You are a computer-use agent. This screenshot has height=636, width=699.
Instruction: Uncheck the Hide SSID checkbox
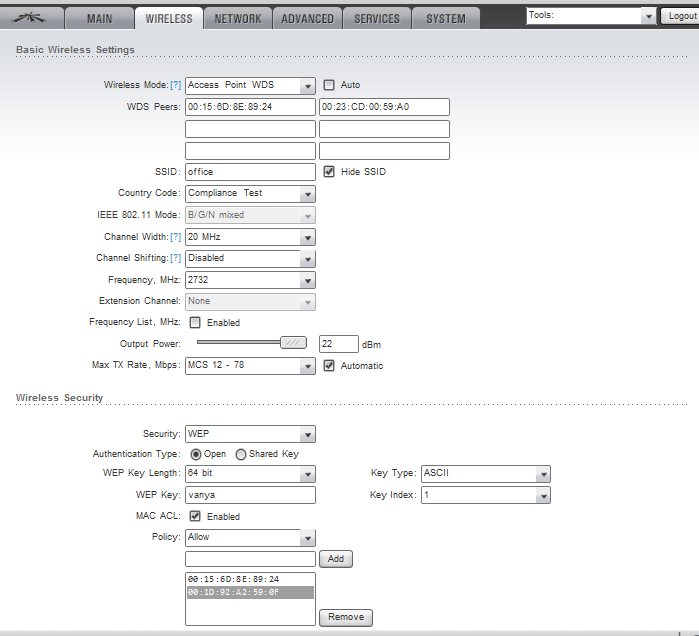point(329,172)
